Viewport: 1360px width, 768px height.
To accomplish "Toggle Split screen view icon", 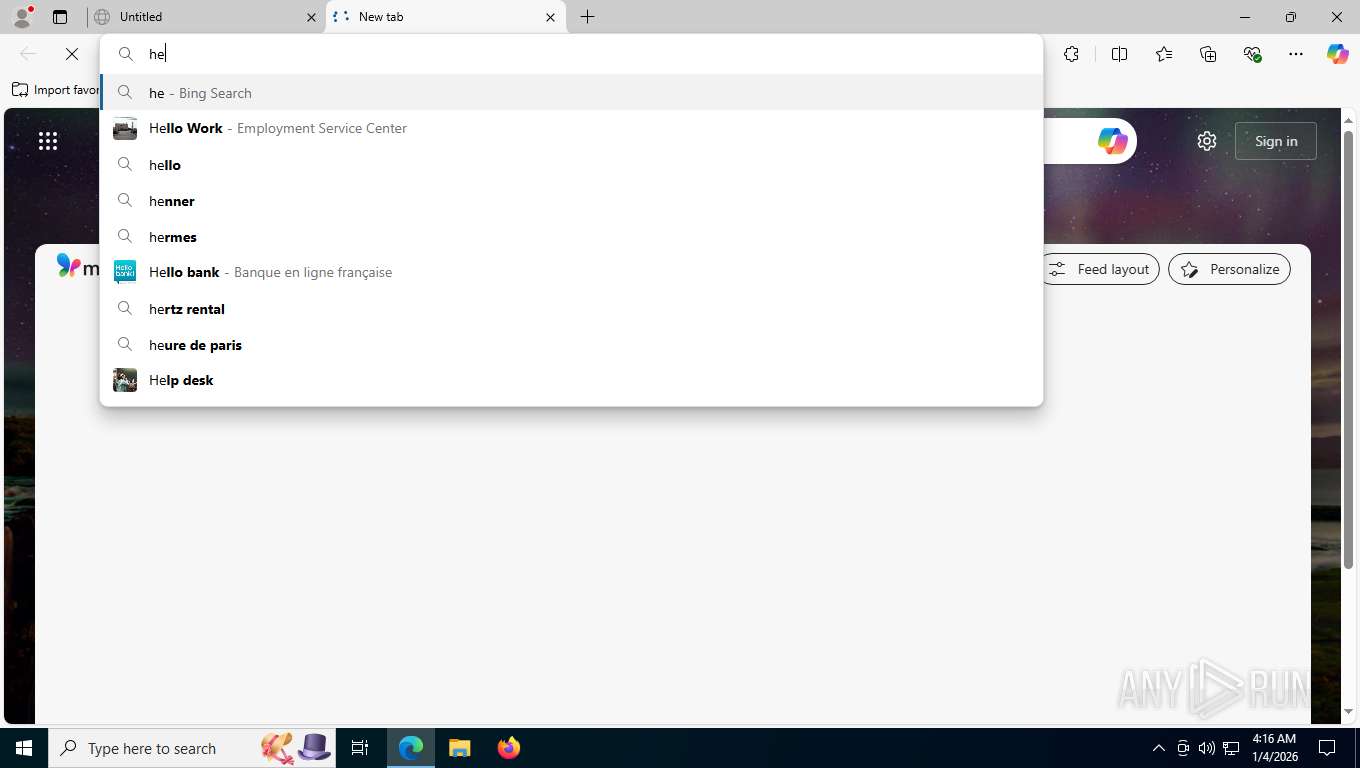I will [1119, 54].
